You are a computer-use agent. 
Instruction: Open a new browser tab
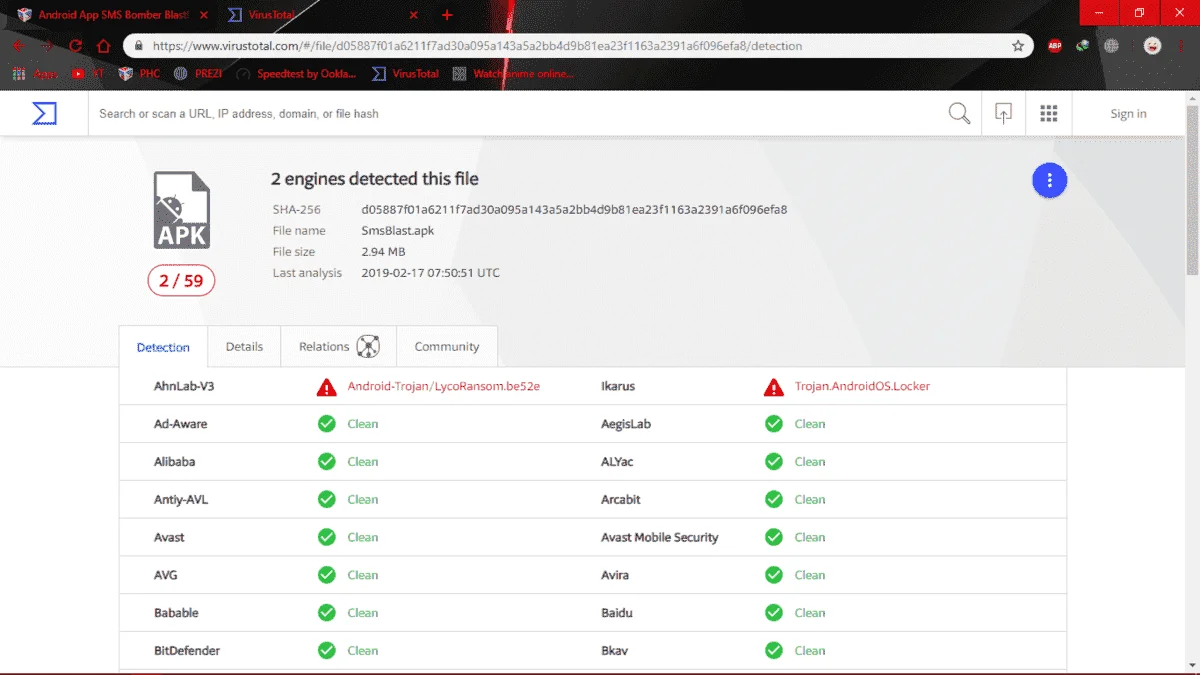pyautogui.click(x=447, y=15)
